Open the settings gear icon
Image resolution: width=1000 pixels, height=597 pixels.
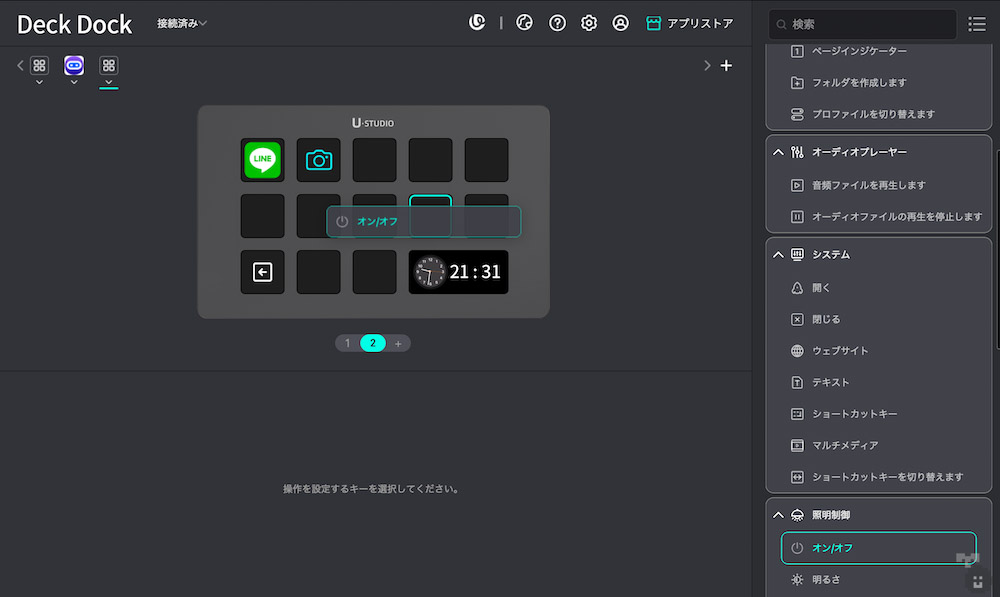point(589,23)
